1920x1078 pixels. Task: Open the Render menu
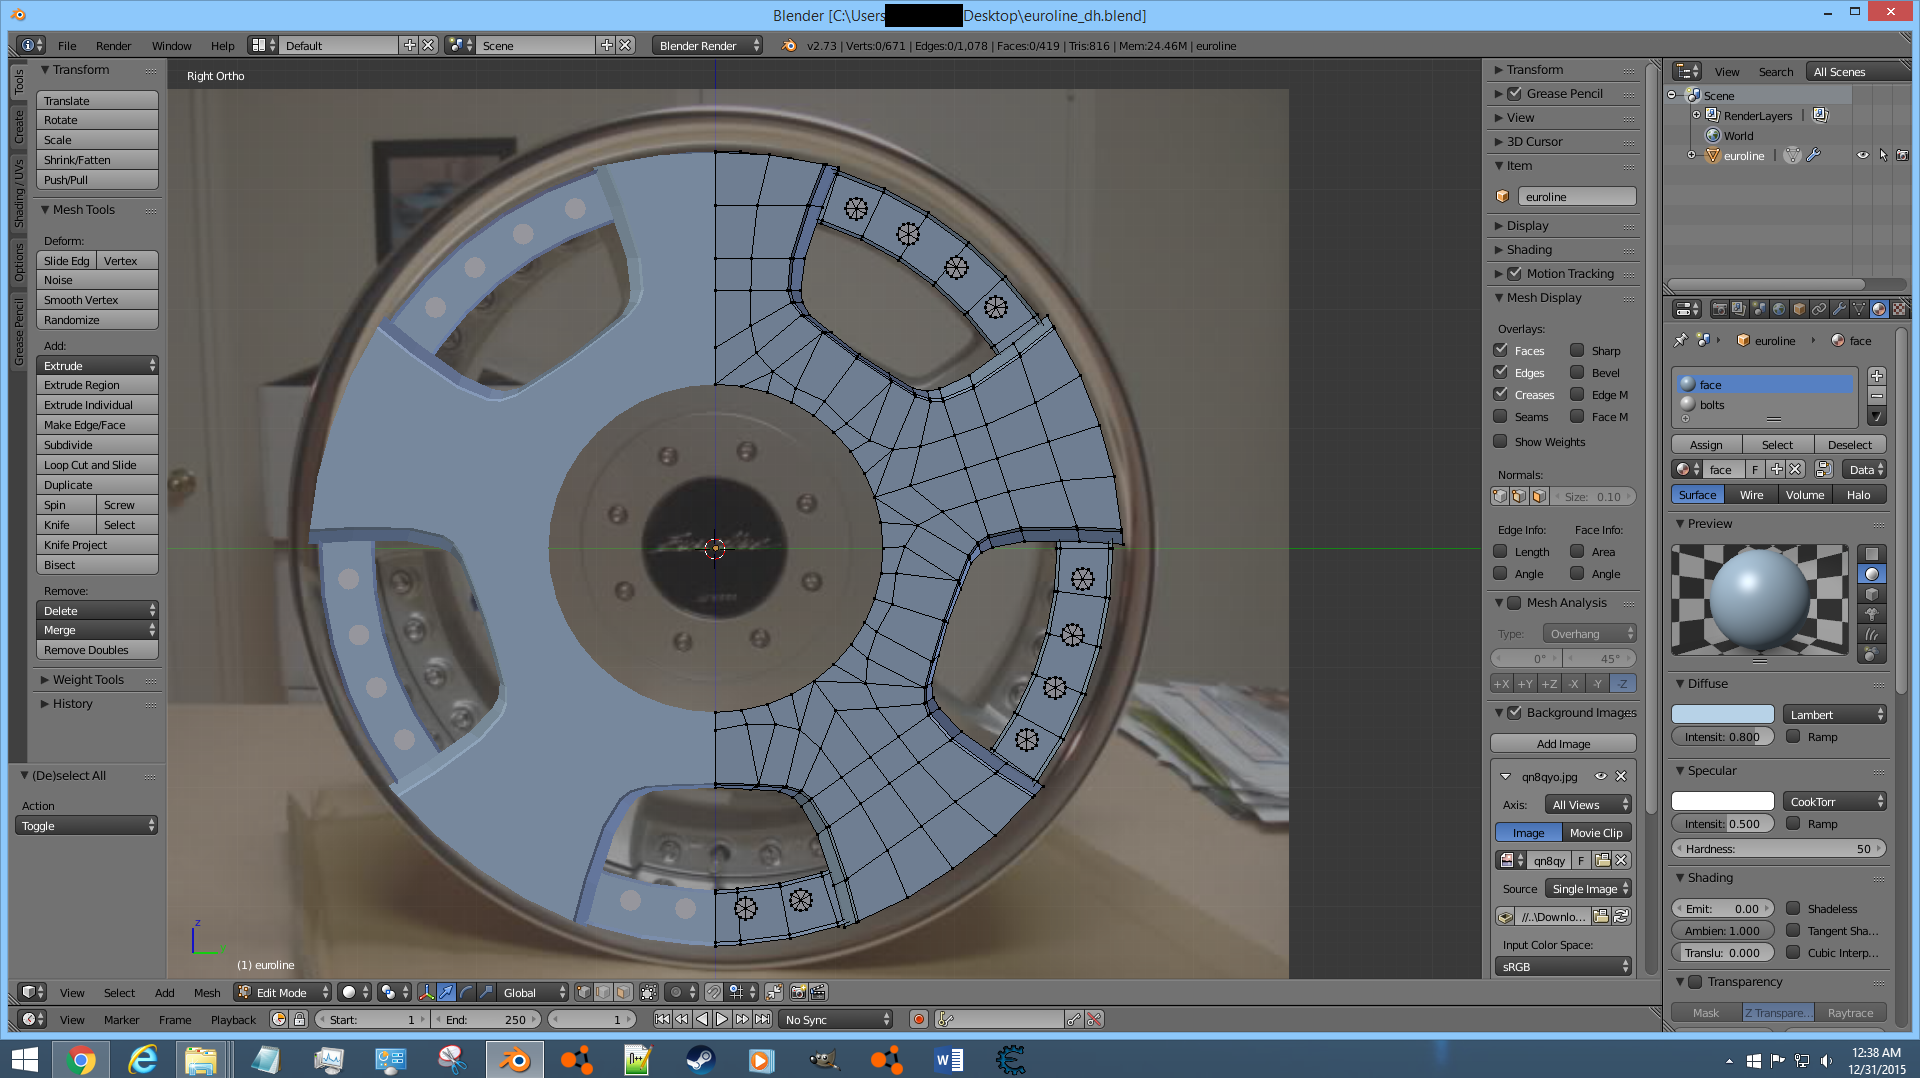113,46
